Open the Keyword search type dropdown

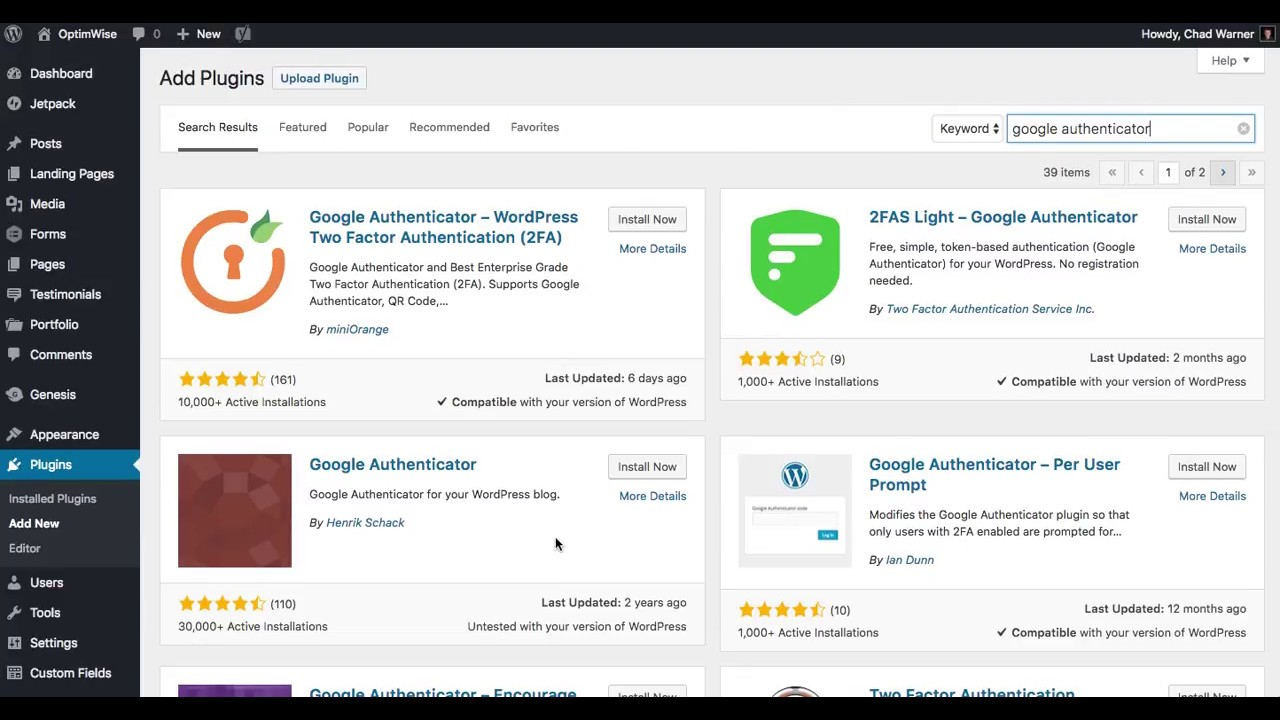coord(968,128)
